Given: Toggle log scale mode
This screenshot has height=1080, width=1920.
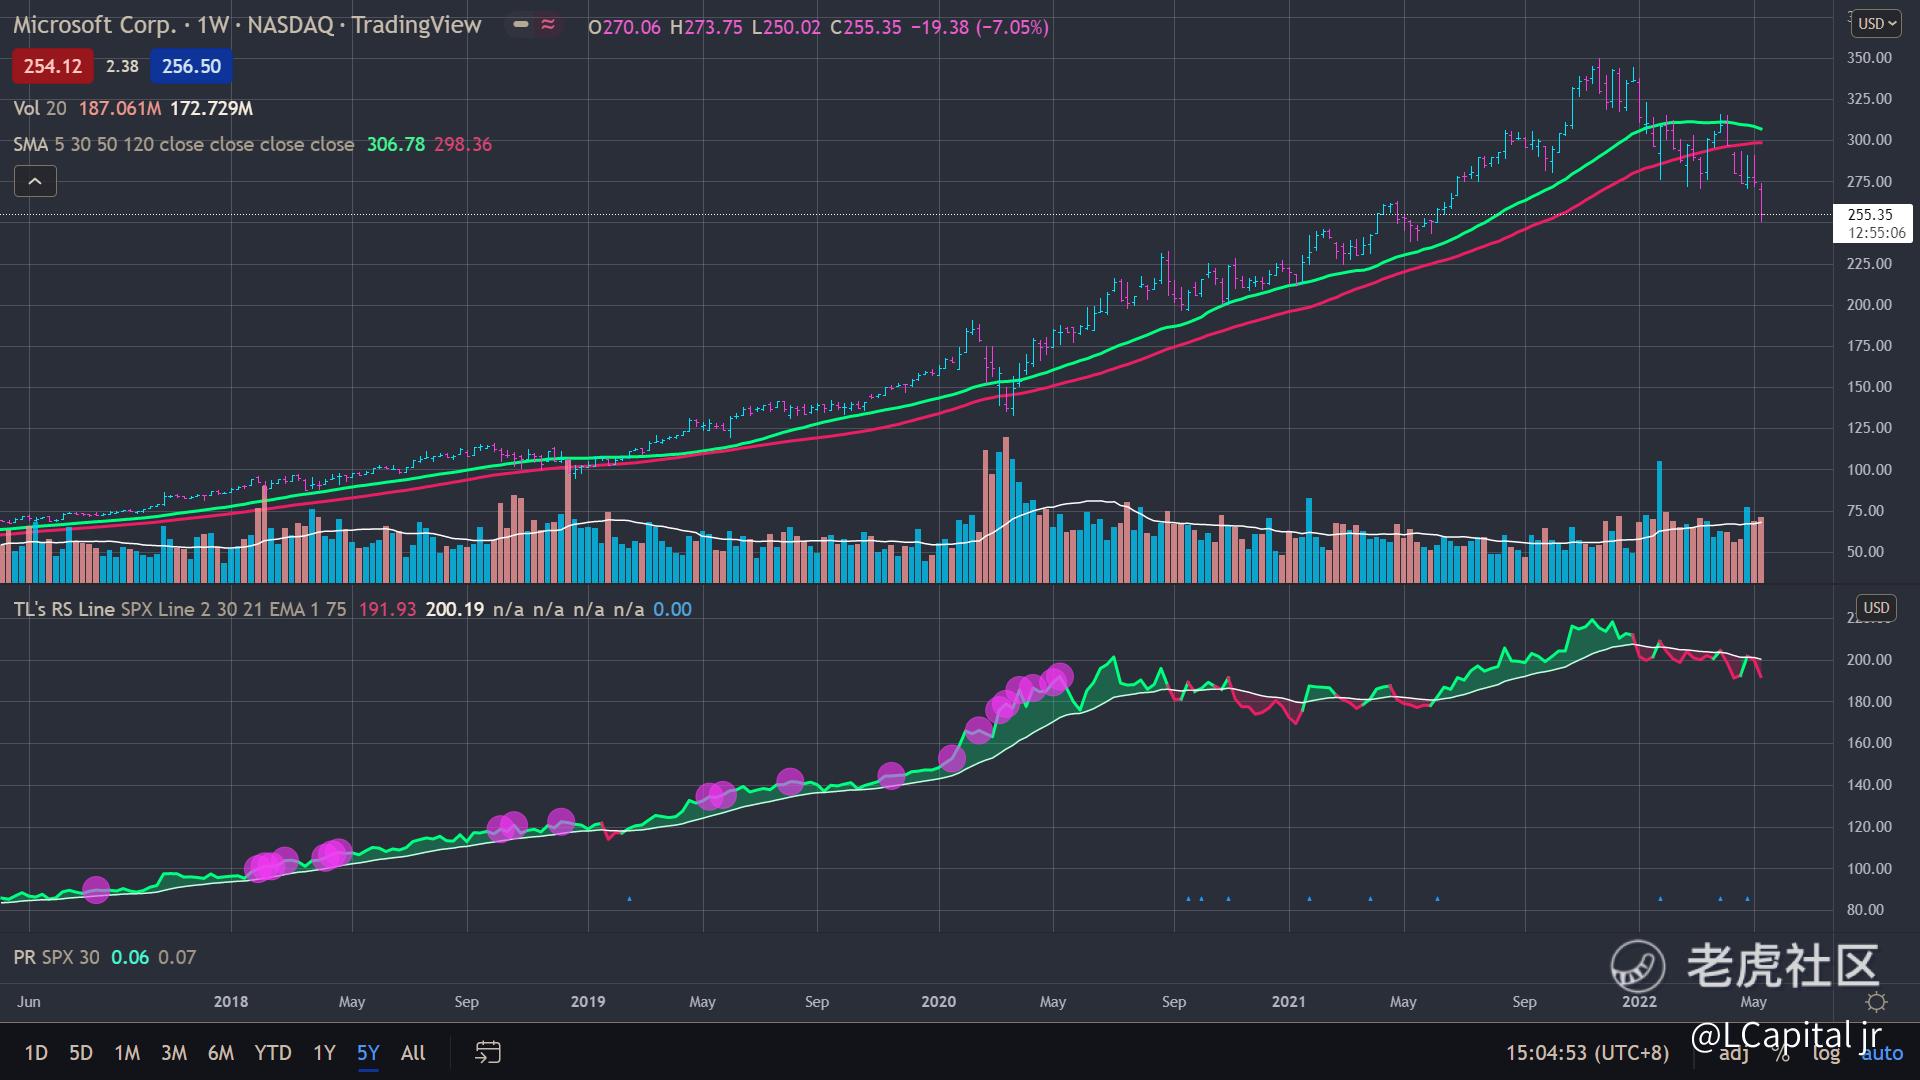Looking at the screenshot, I should click(1826, 1053).
